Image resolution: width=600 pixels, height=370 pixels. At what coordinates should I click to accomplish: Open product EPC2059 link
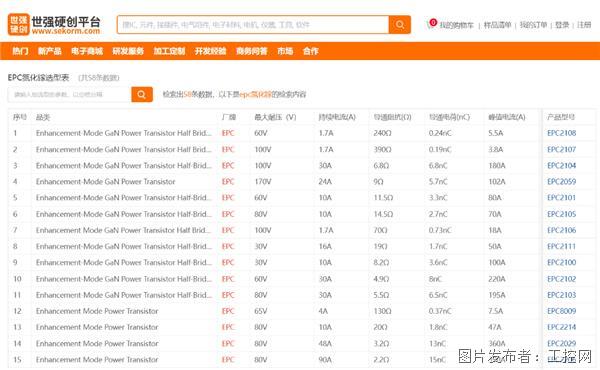(x=561, y=182)
